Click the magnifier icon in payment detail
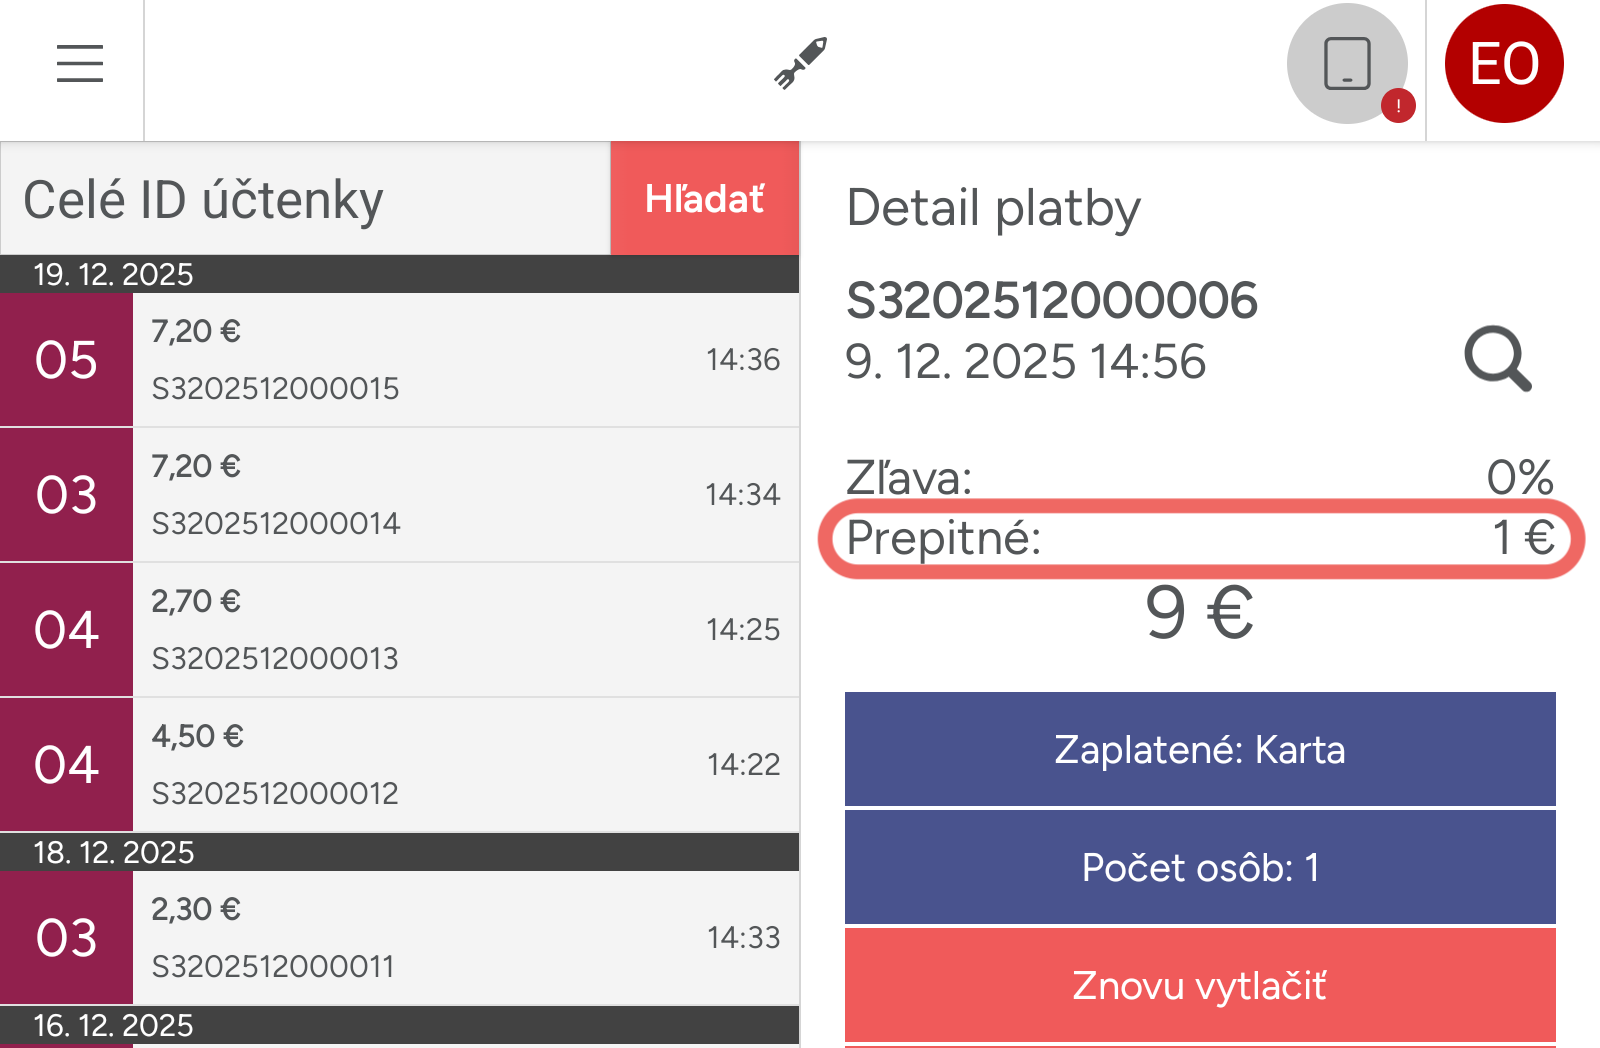This screenshot has width=1600, height=1048. click(x=1497, y=359)
